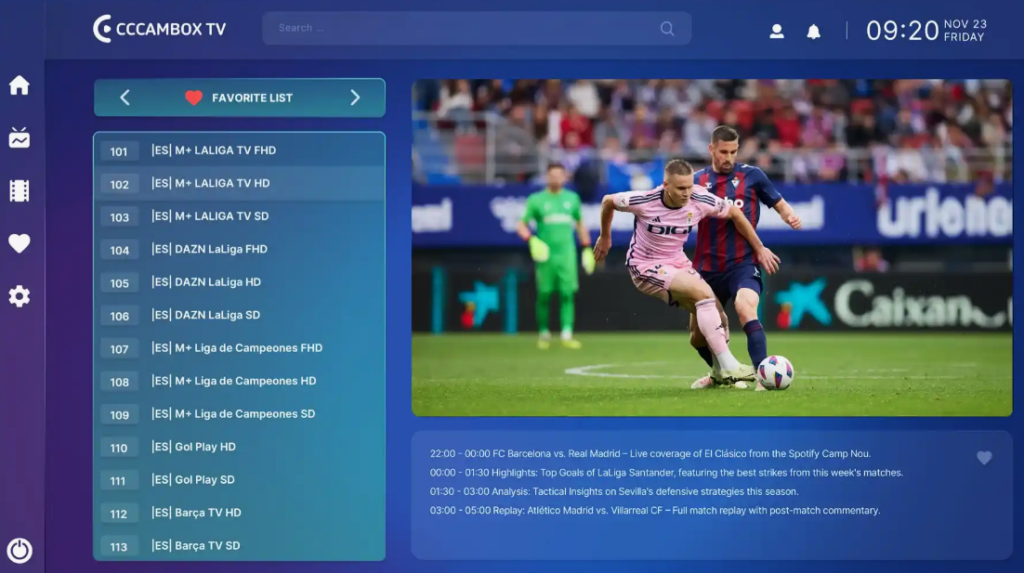Image resolution: width=1024 pixels, height=573 pixels.
Task: Toggle favorite heart in program guide panel
Action: tap(984, 458)
